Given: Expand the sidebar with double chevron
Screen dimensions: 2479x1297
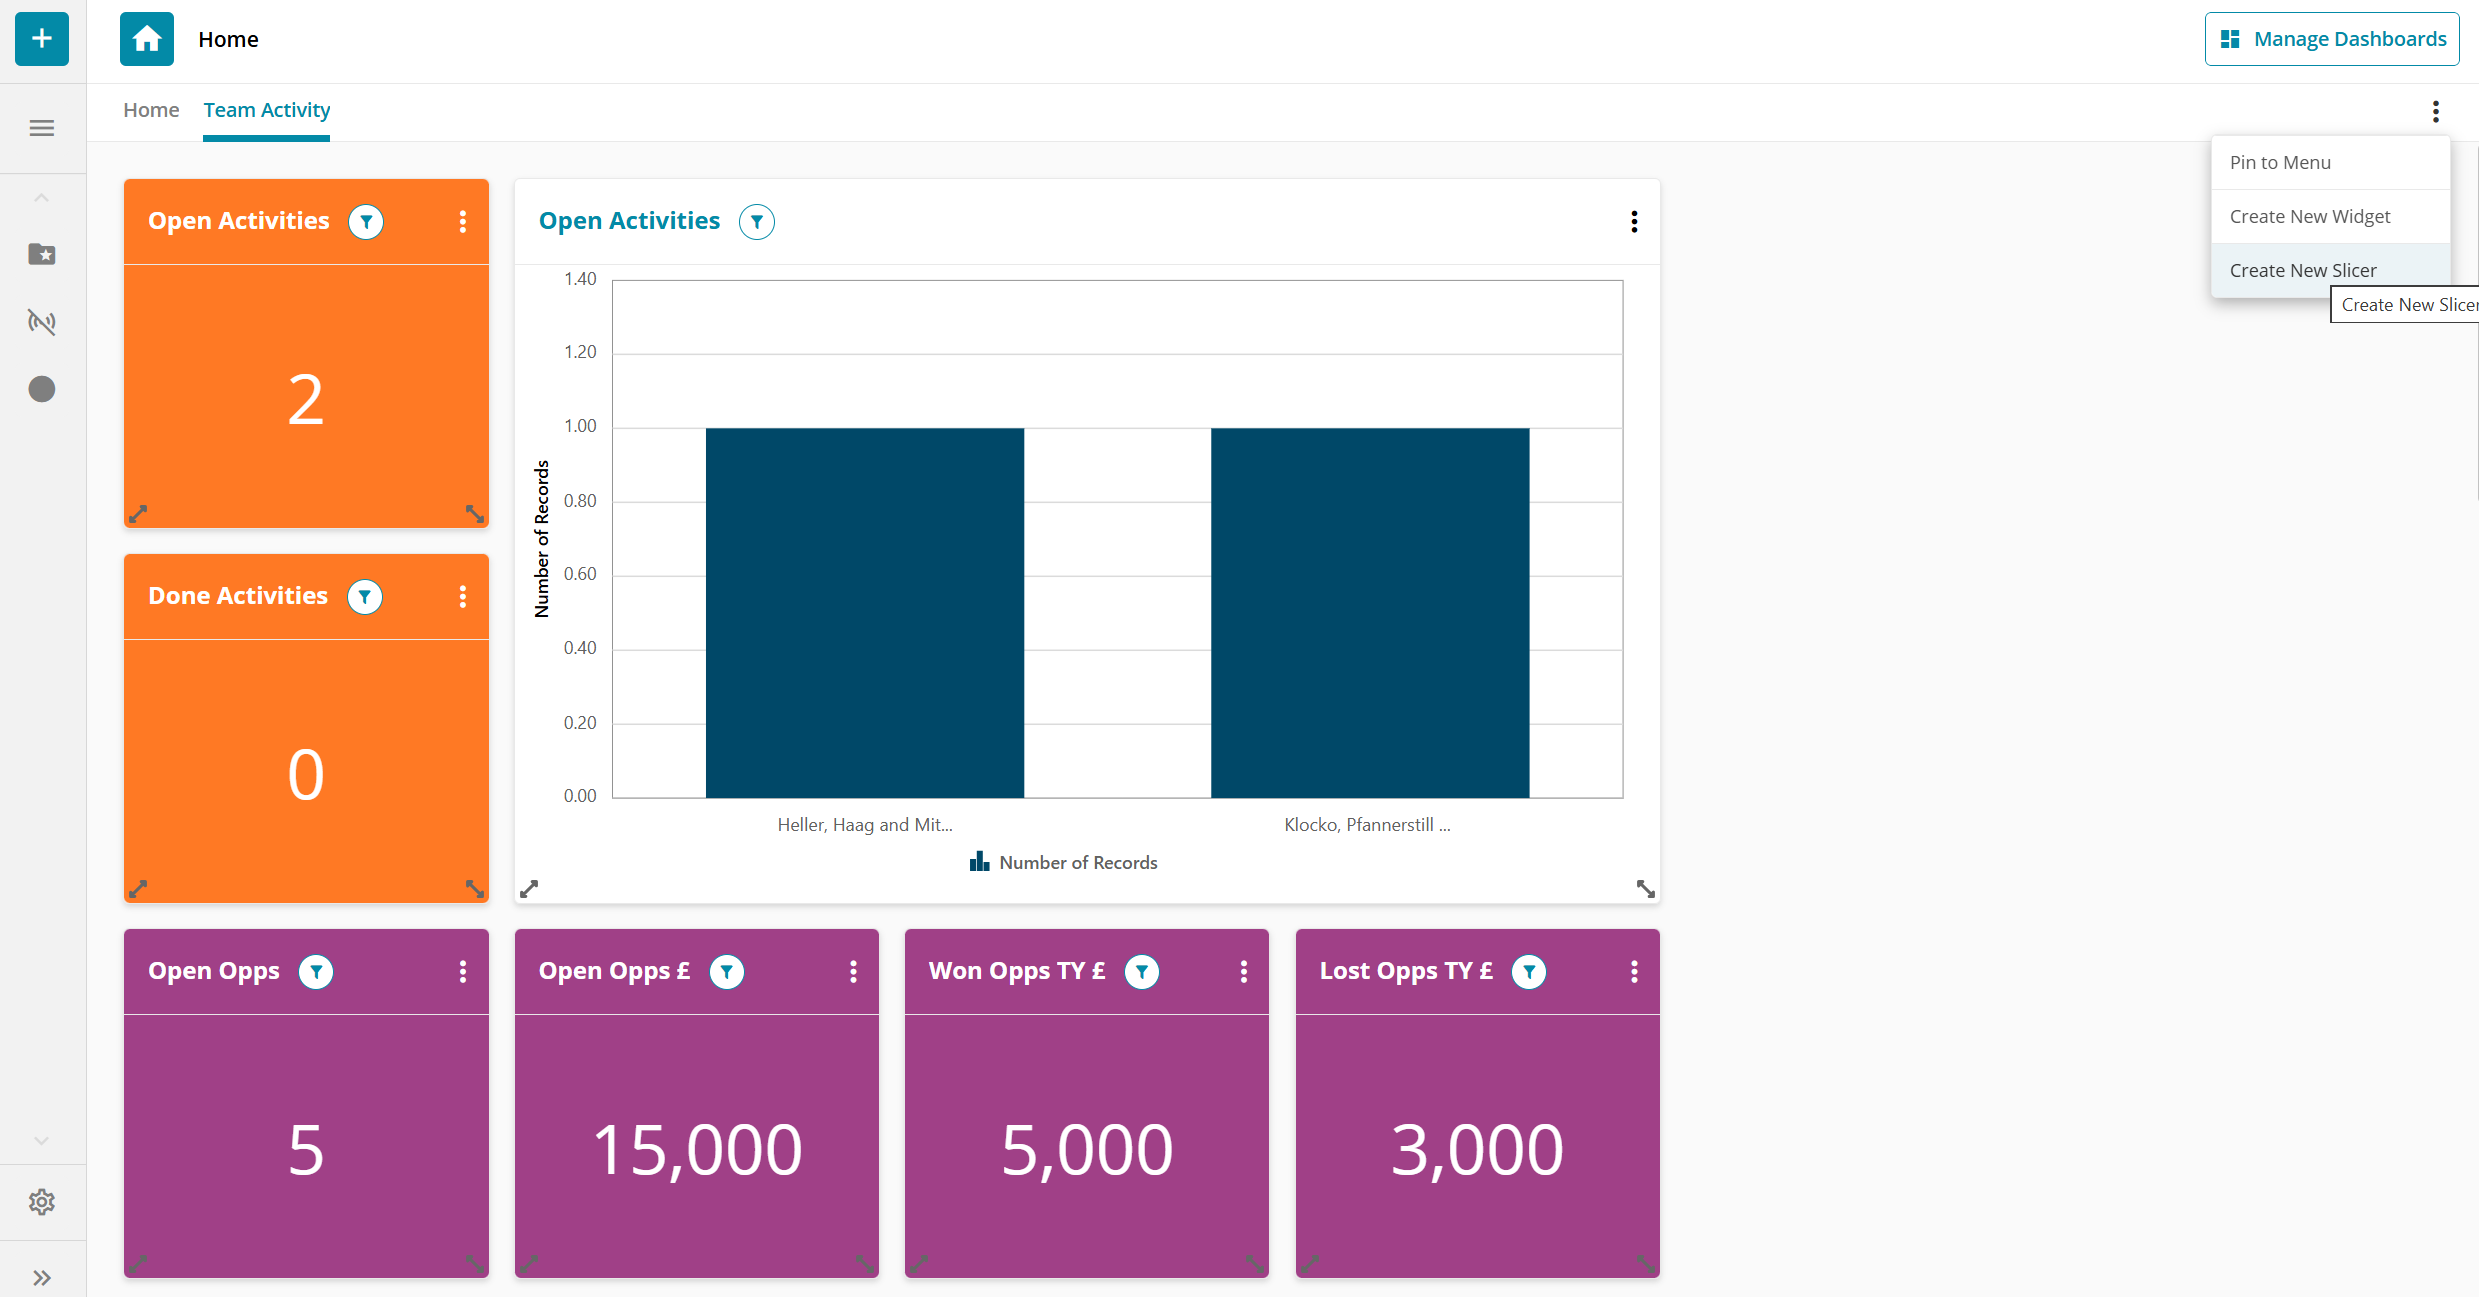Looking at the screenshot, I should pyautogui.click(x=42, y=1277).
